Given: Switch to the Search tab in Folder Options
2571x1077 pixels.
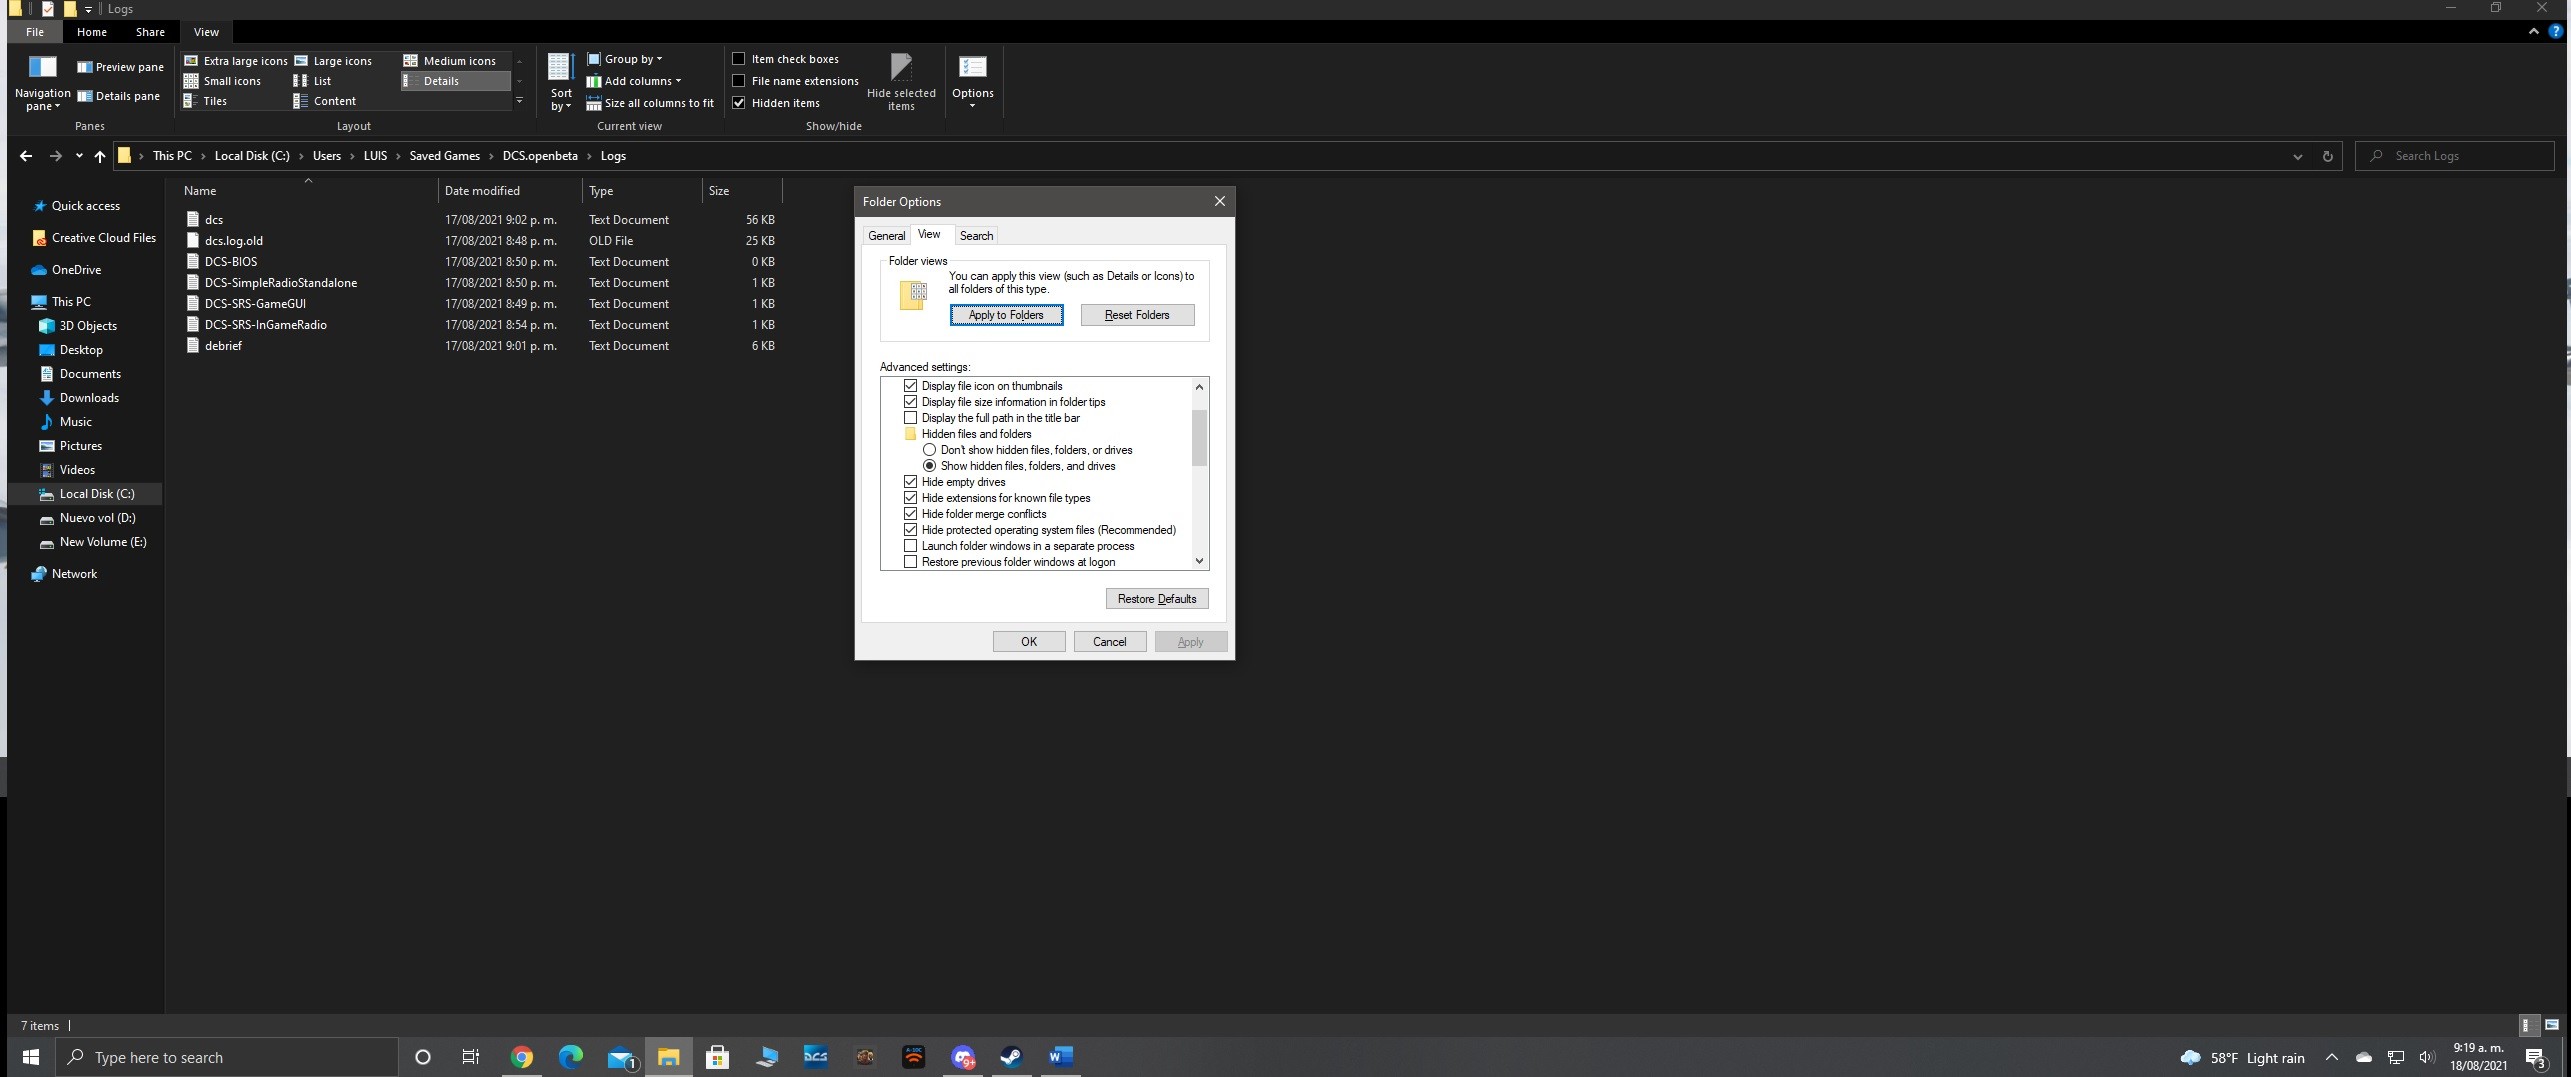Looking at the screenshot, I should click(976, 236).
